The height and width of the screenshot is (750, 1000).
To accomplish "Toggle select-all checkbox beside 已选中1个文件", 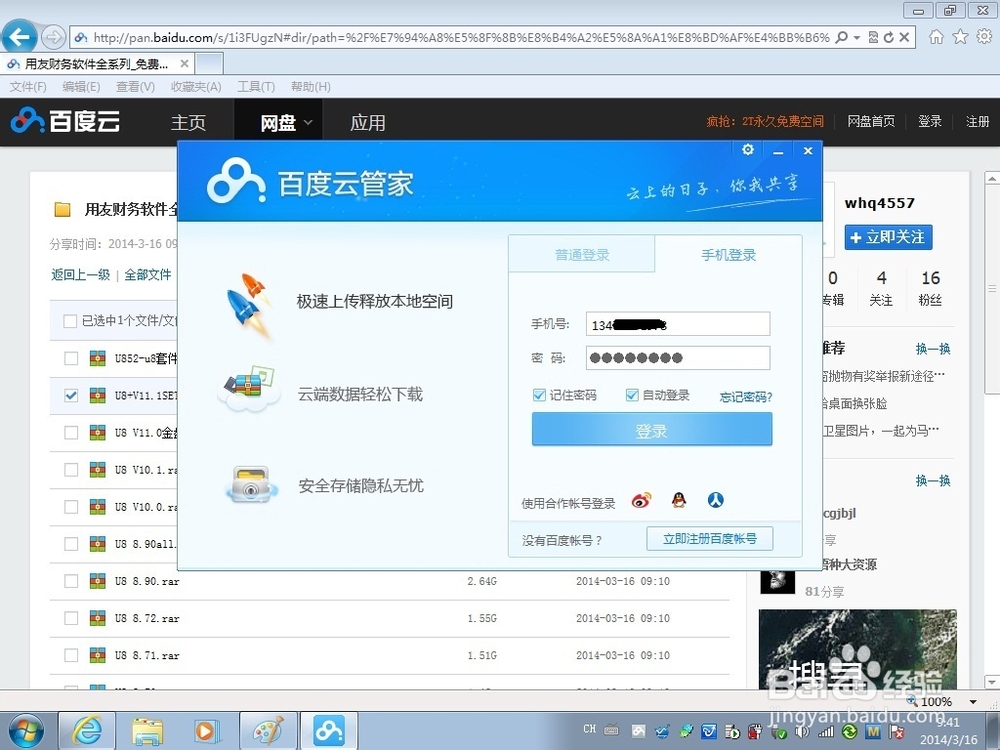I will 70,321.
